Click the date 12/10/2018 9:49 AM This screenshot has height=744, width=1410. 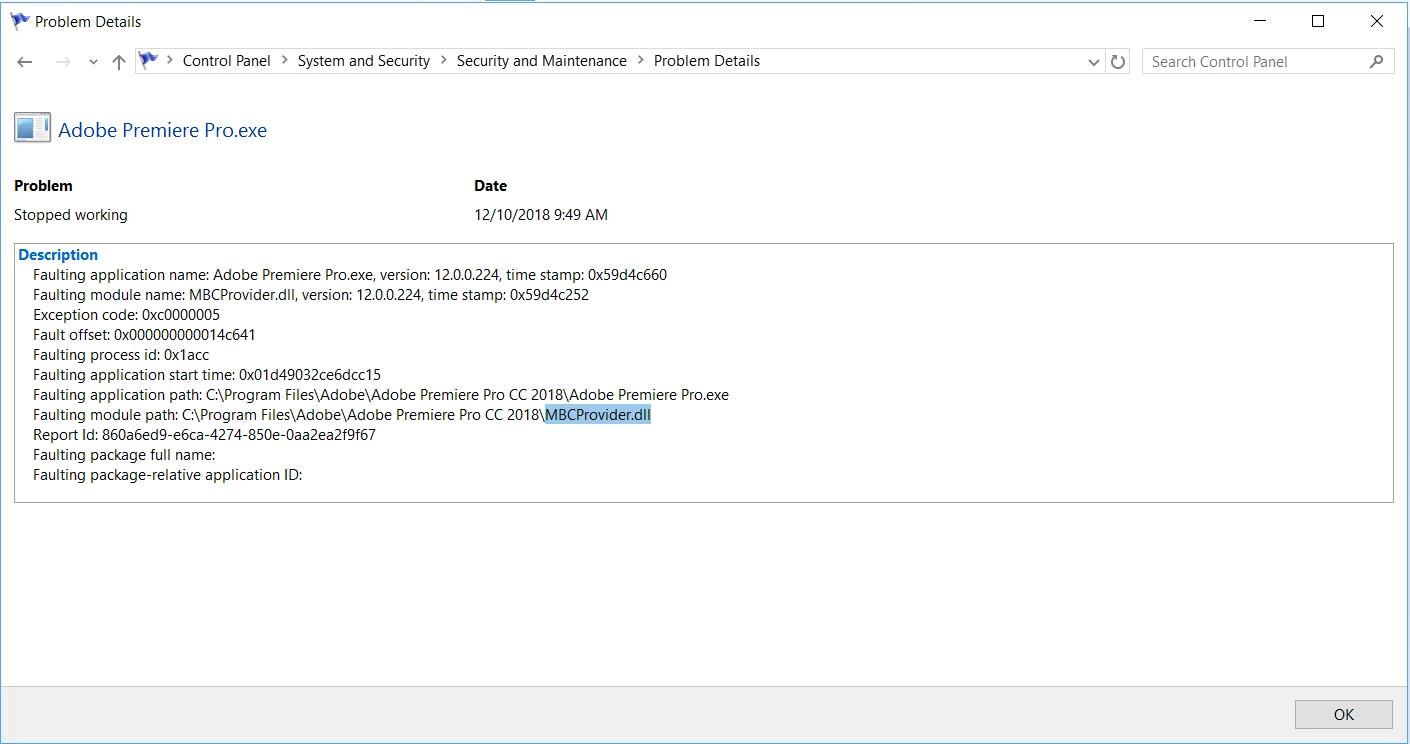pos(541,215)
